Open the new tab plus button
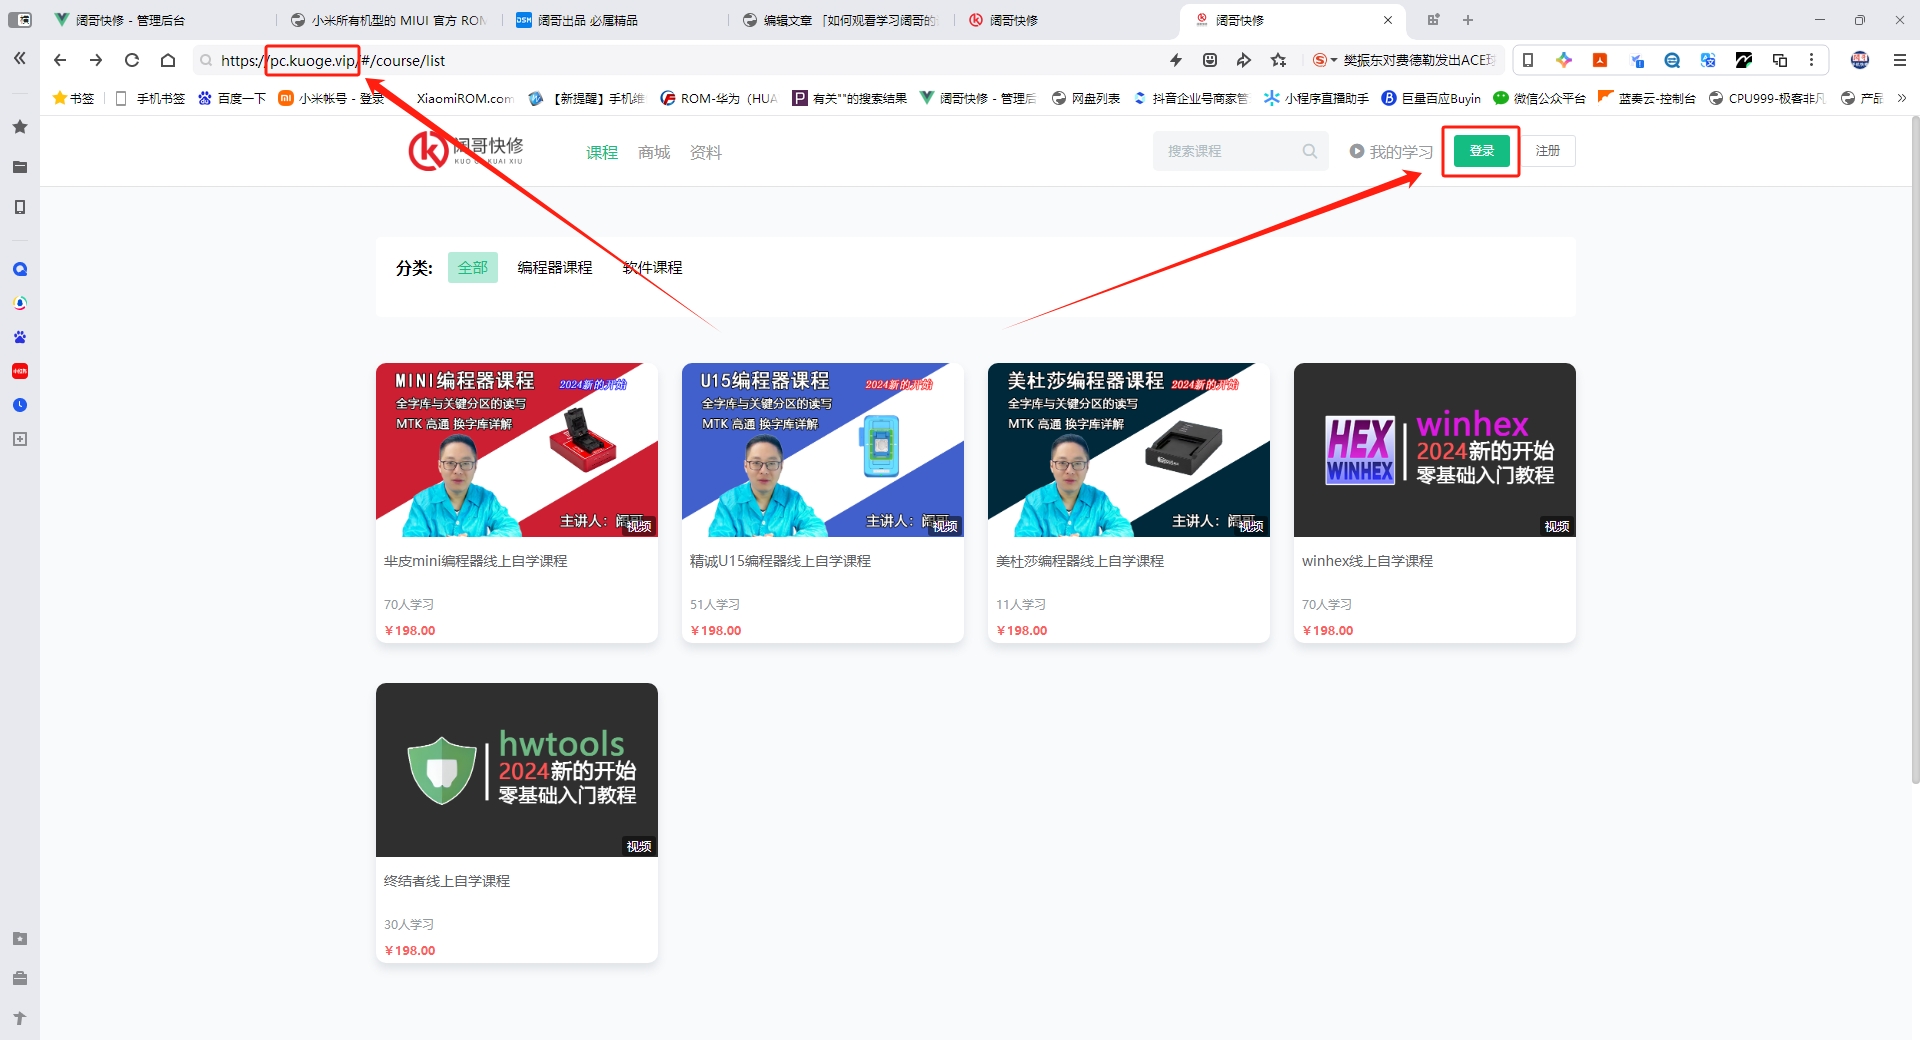 1468,20
